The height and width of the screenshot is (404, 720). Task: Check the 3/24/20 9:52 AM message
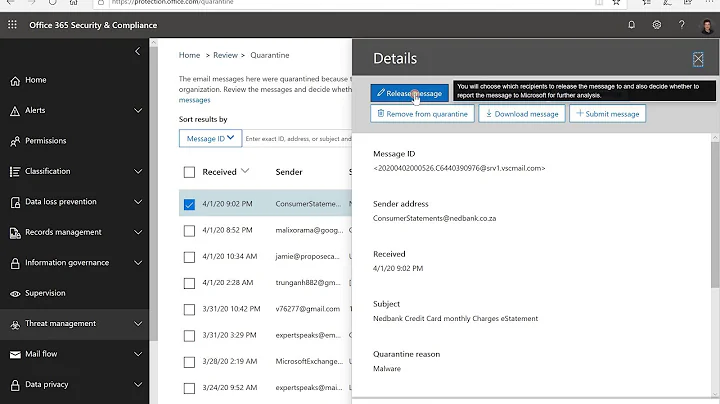(x=189, y=388)
